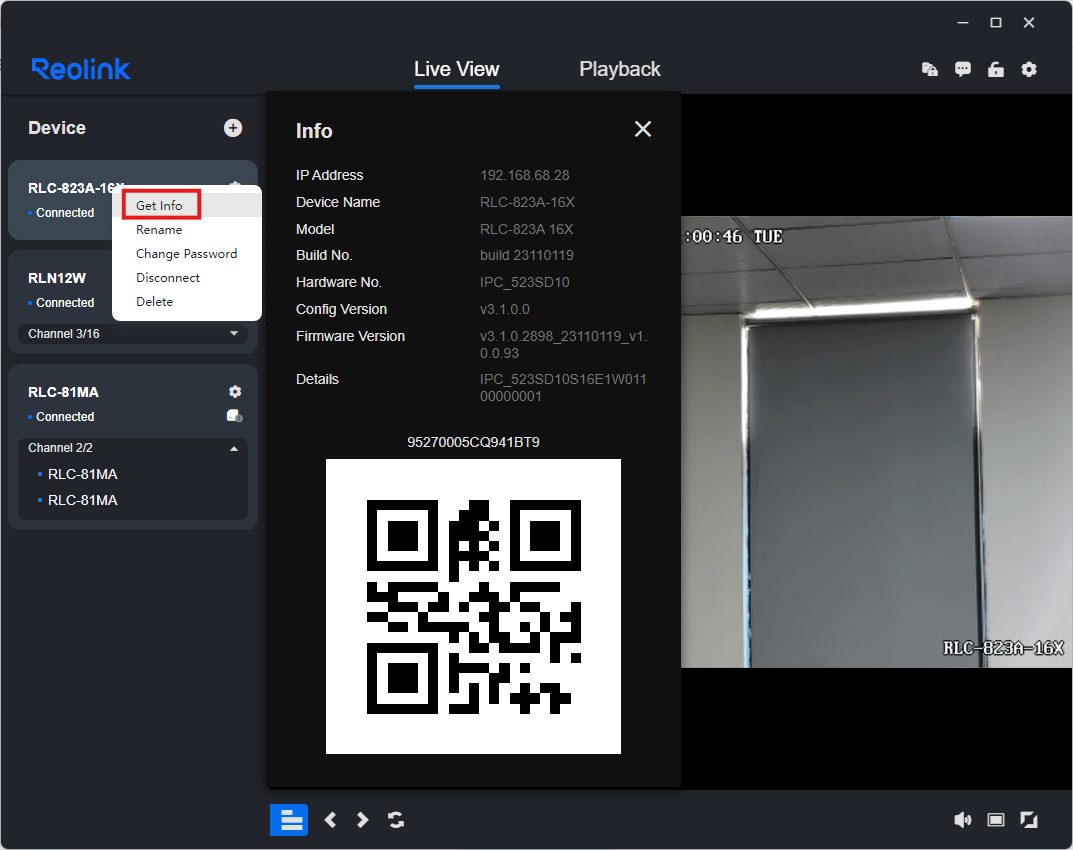The width and height of the screenshot is (1073, 850).
Task: Choose Delete in the context menu
Action: (154, 301)
